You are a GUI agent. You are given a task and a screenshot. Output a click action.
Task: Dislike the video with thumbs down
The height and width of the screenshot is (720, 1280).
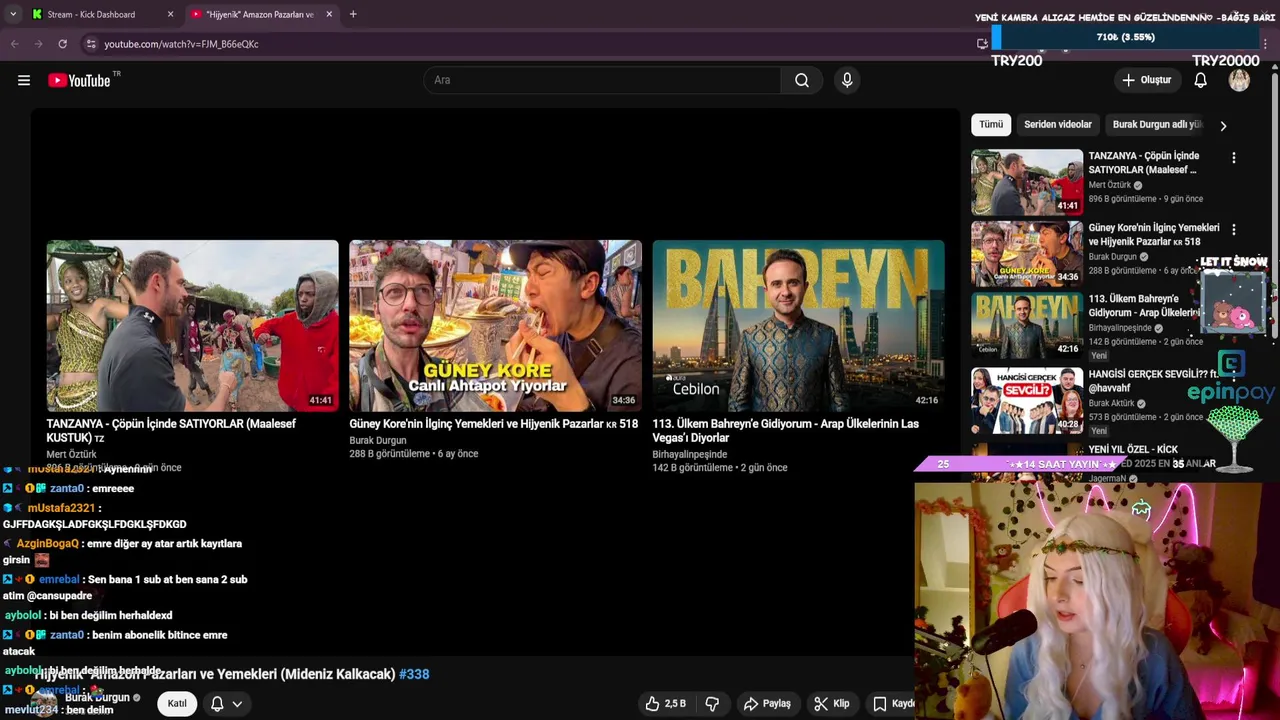(712, 704)
